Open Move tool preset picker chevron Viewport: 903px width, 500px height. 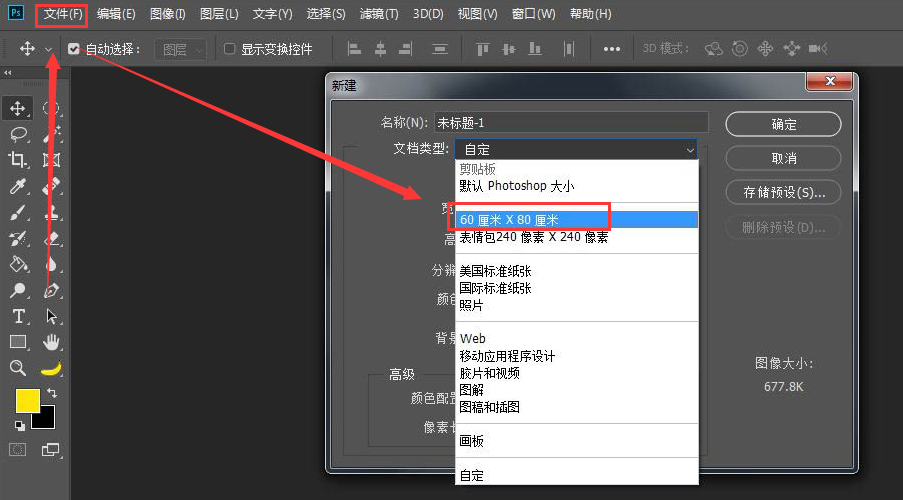(x=49, y=50)
